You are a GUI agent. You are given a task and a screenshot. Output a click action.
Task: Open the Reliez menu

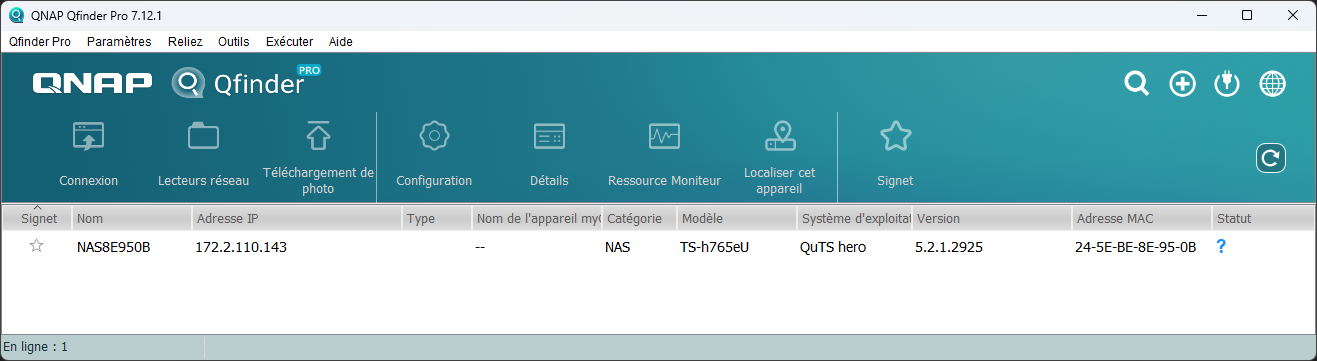tap(185, 42)
